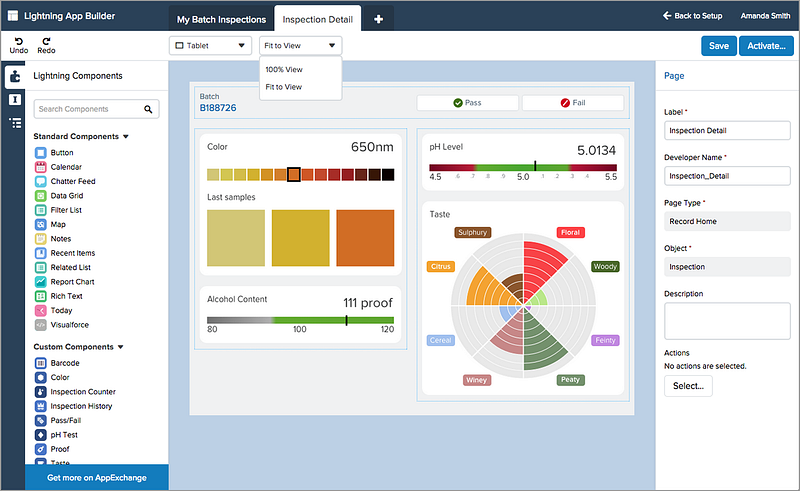Viewport: 800px width, 491px height.
Task: Click the Floral taste label
Action: (x=570, y=232)
